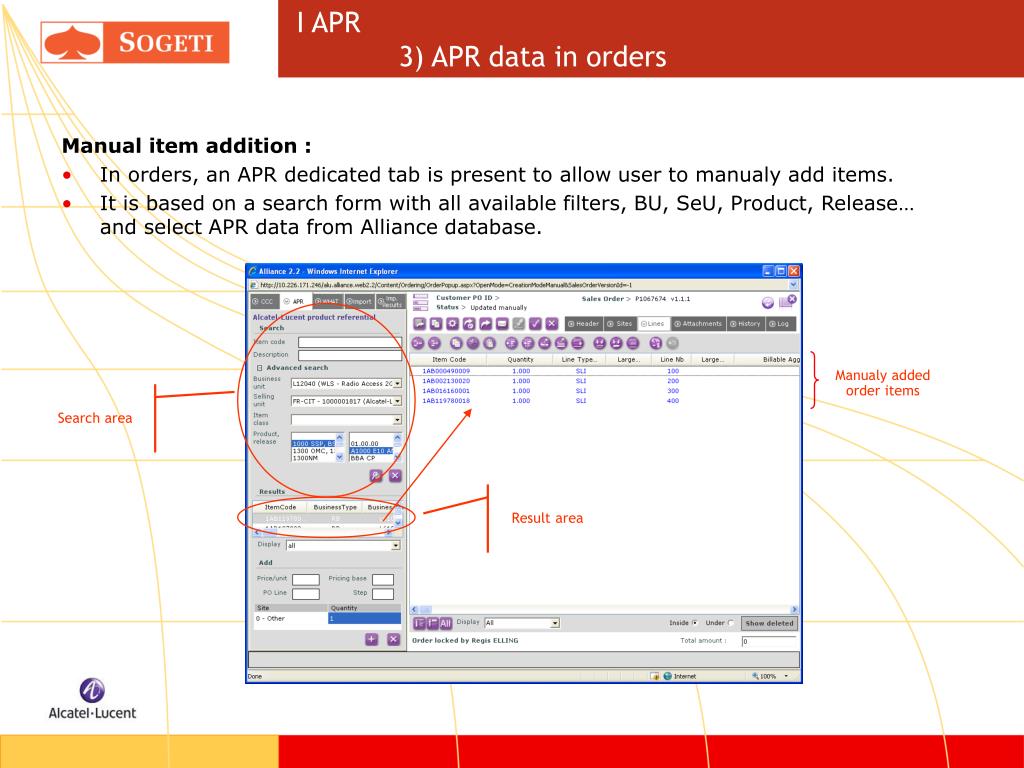Click the 'Quantity' column header in the lines grid
Screen dimensions: 1024x768
tap(520, 360)
